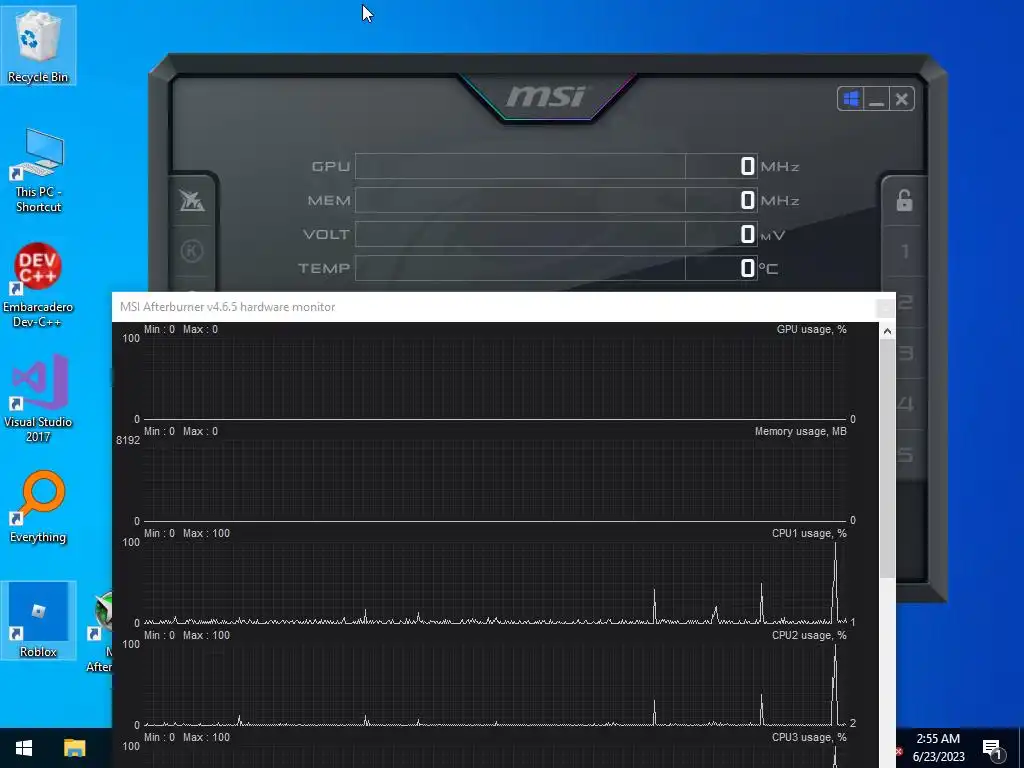Click the "CPU3 usage, %" graph label
This screenshot has width=1024, height=768.
(808, 737)
